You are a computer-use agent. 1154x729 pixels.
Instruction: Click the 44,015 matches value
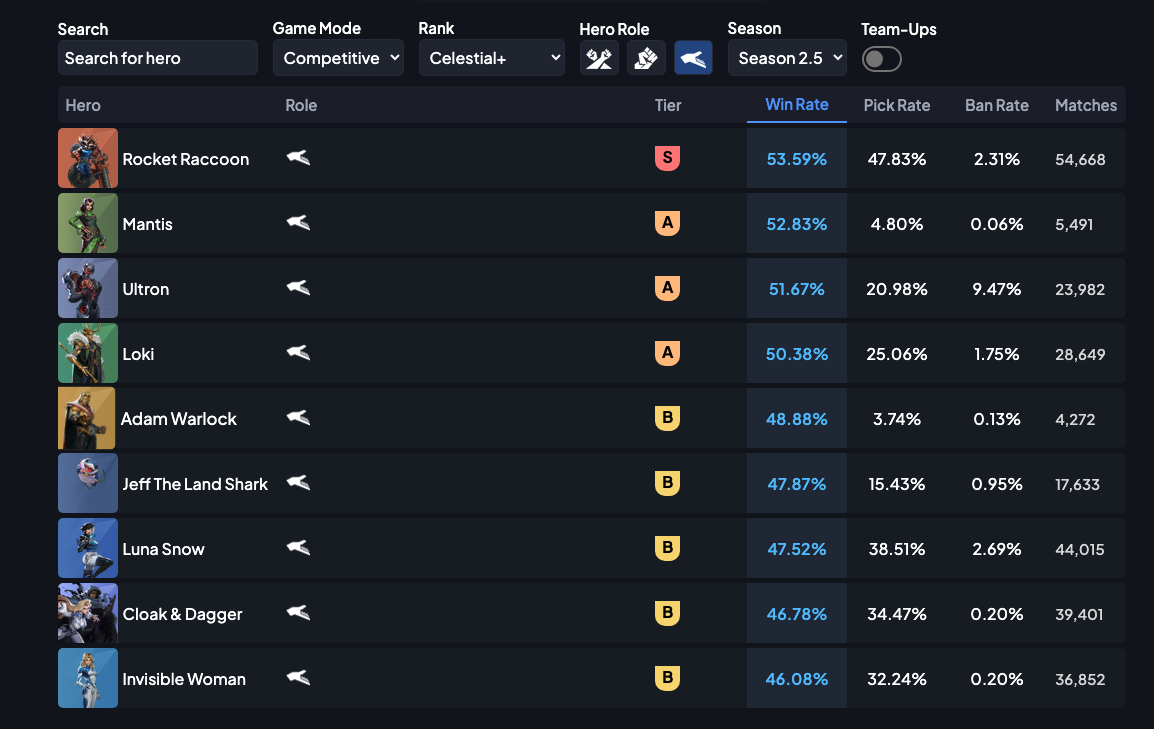click(1080, 550)
